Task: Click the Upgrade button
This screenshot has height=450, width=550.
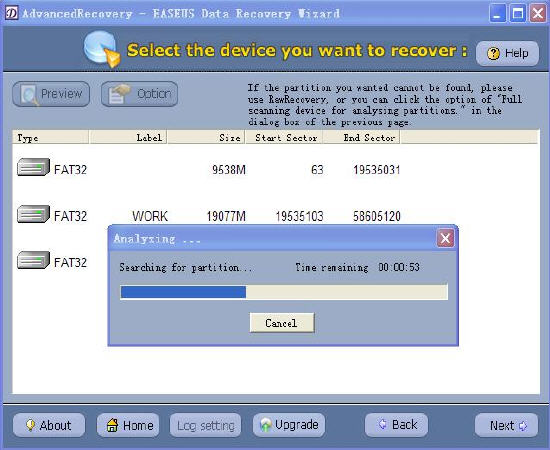Action: (289, 425)
